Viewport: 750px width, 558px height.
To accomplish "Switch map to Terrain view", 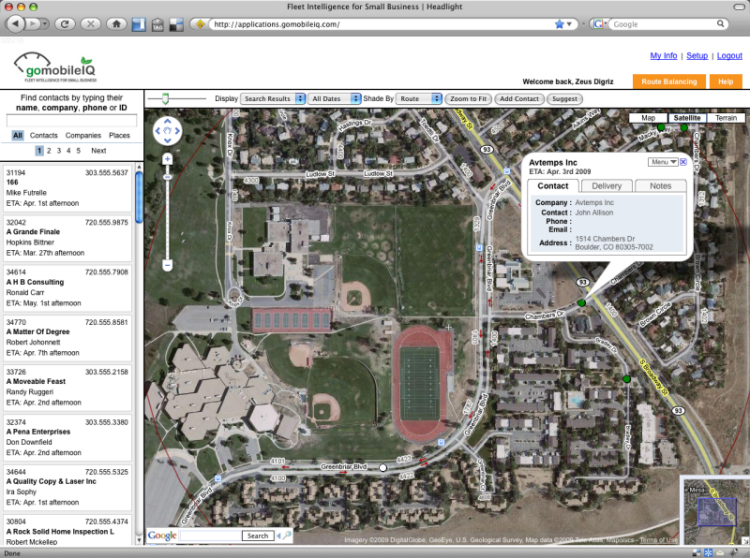I will click(x=725, y=118).
